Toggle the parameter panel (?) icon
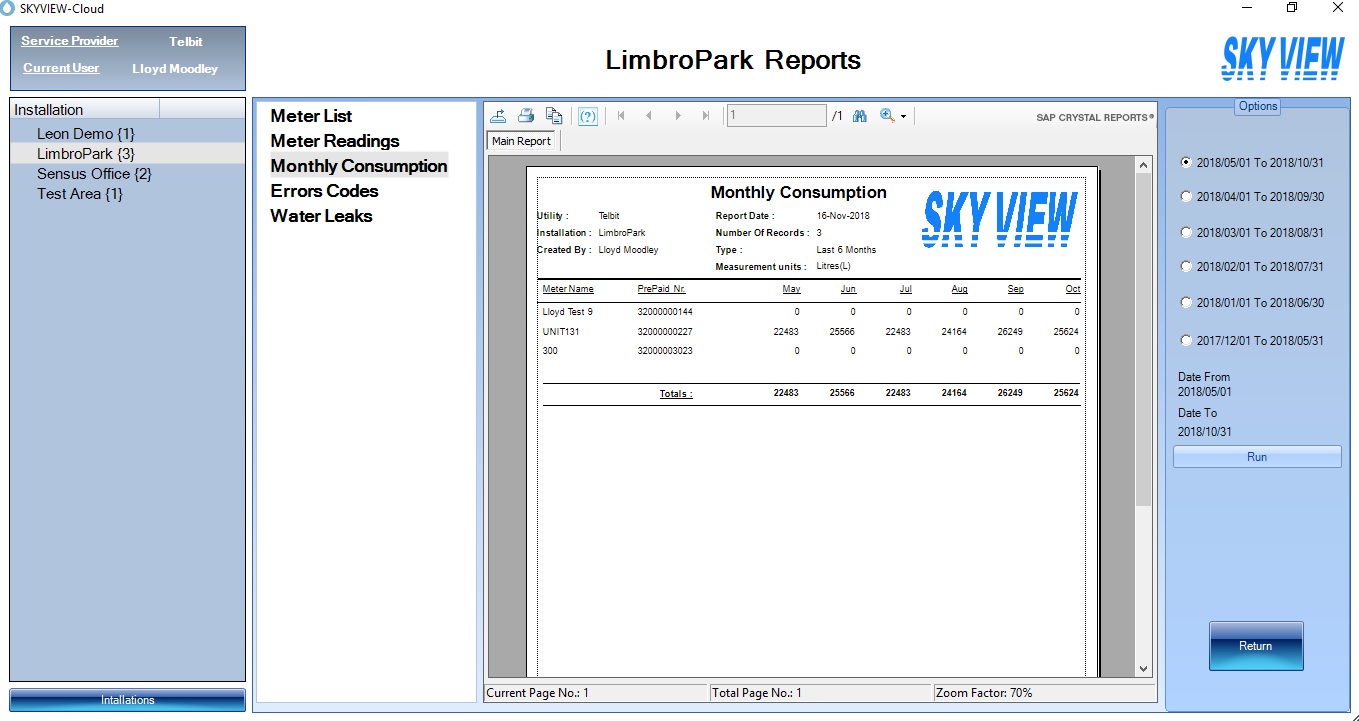The width and height of the screenshot is (1359, 721). tap(588, 116)
